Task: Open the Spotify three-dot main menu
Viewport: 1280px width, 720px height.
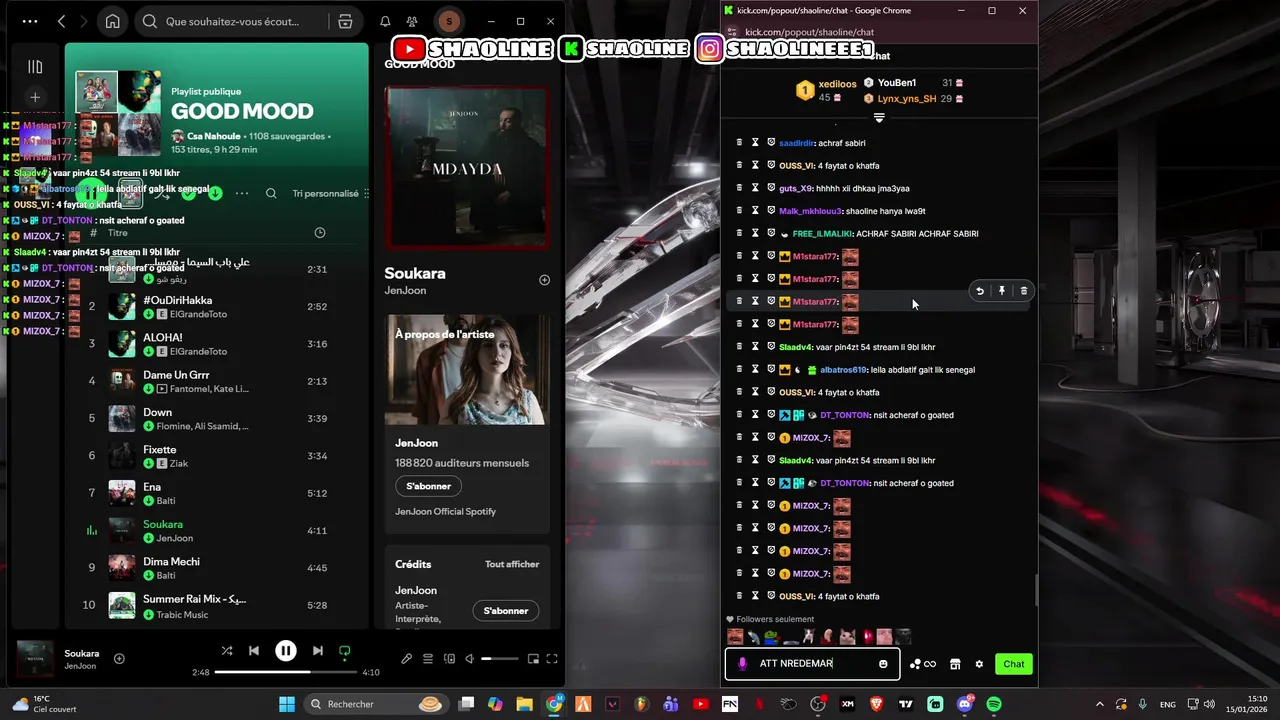Action: 30,21
